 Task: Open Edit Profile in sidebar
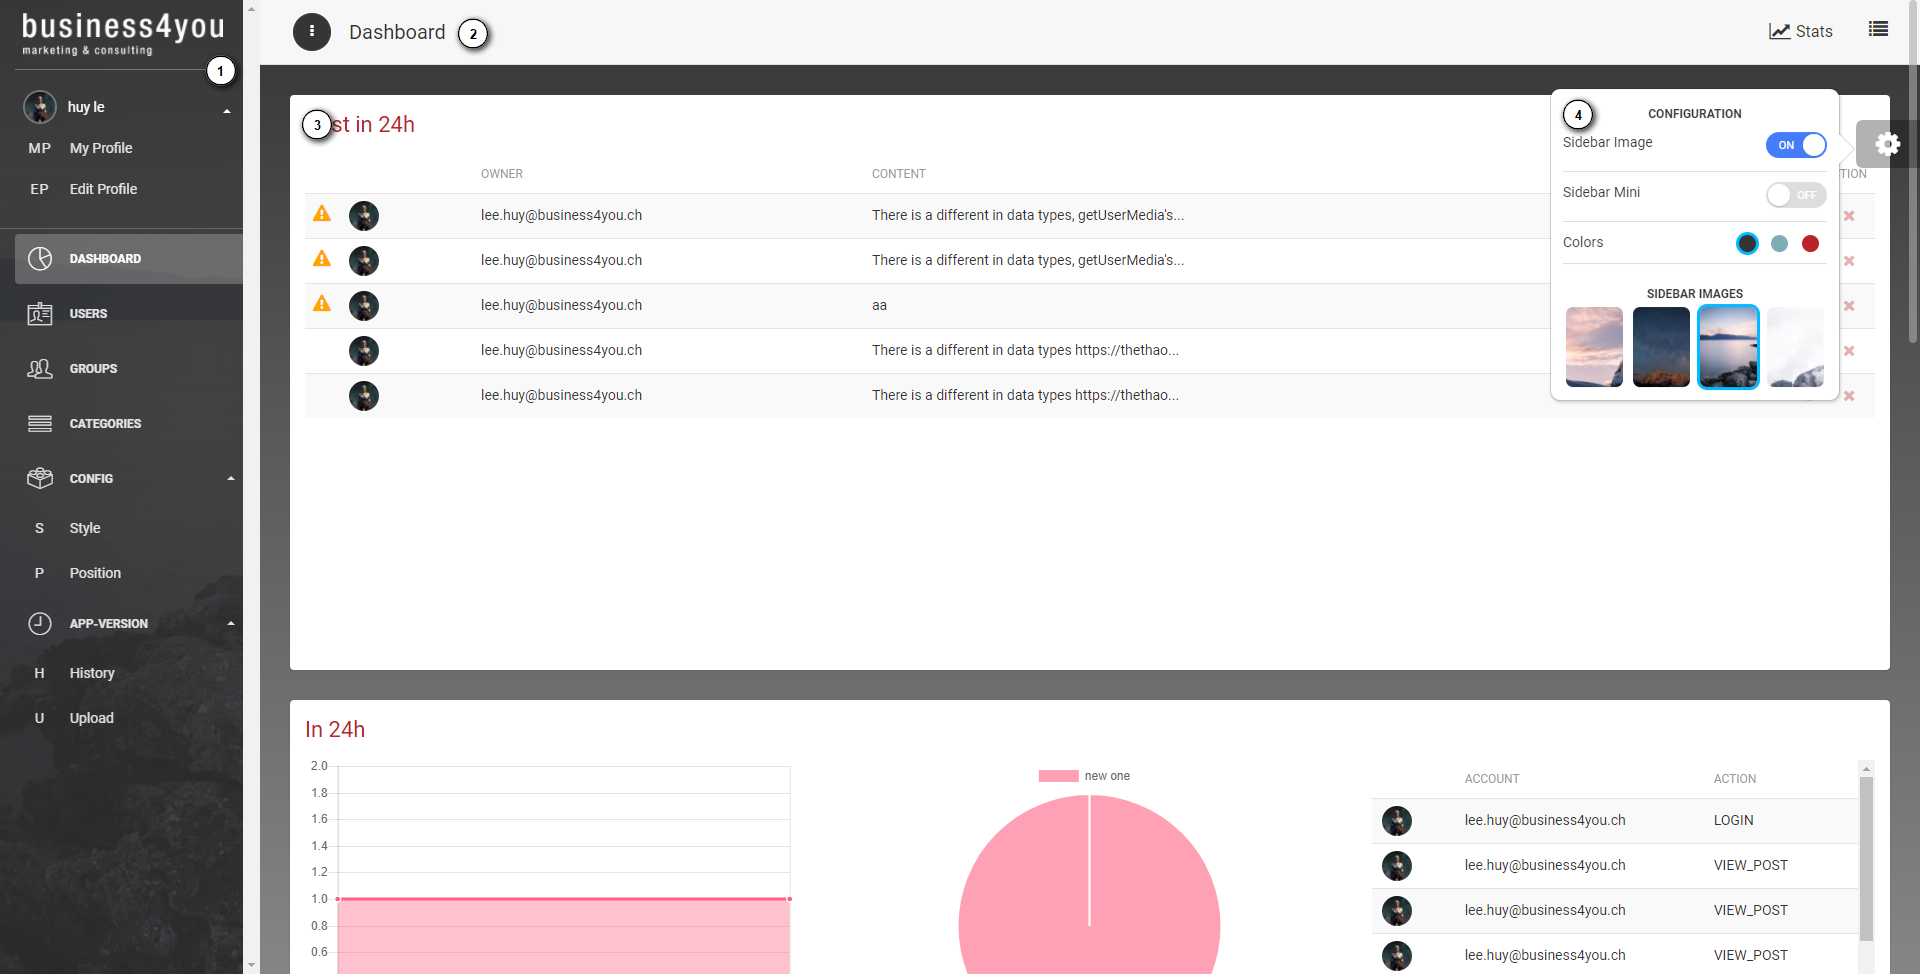(103, 189)
